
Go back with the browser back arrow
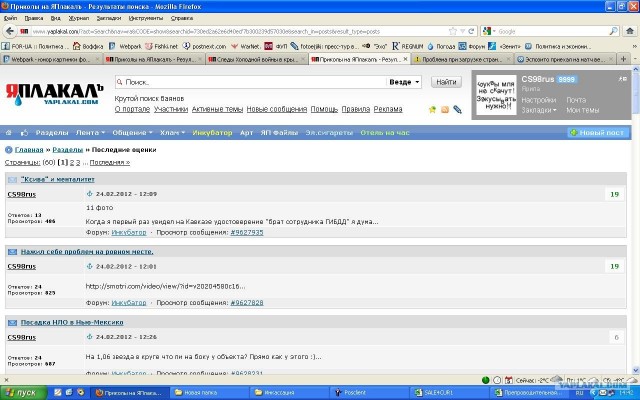[x=10, y=31]
